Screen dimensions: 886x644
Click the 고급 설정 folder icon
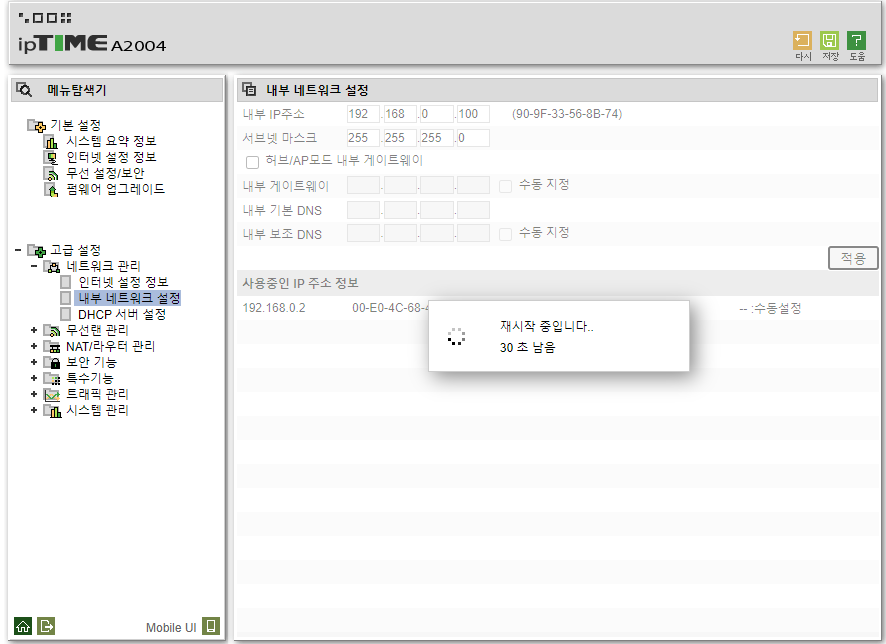[x=37, y=250]
